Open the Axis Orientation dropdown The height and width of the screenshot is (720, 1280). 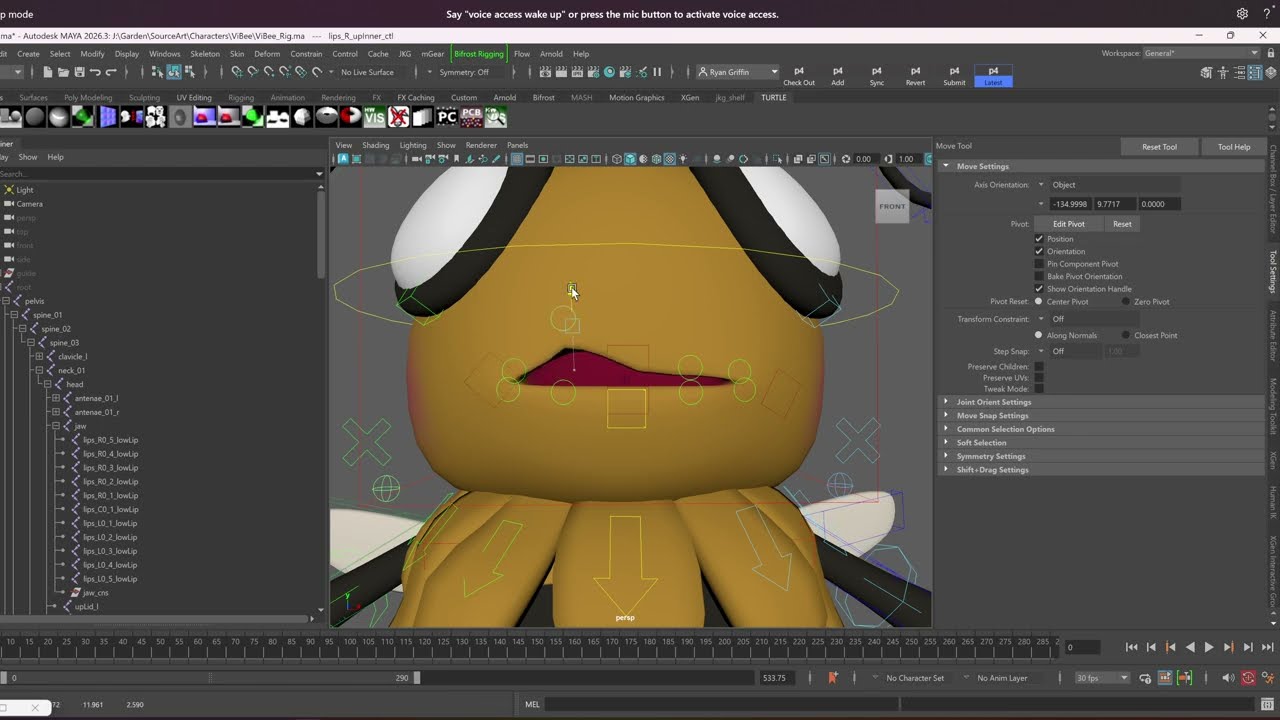1108,185
